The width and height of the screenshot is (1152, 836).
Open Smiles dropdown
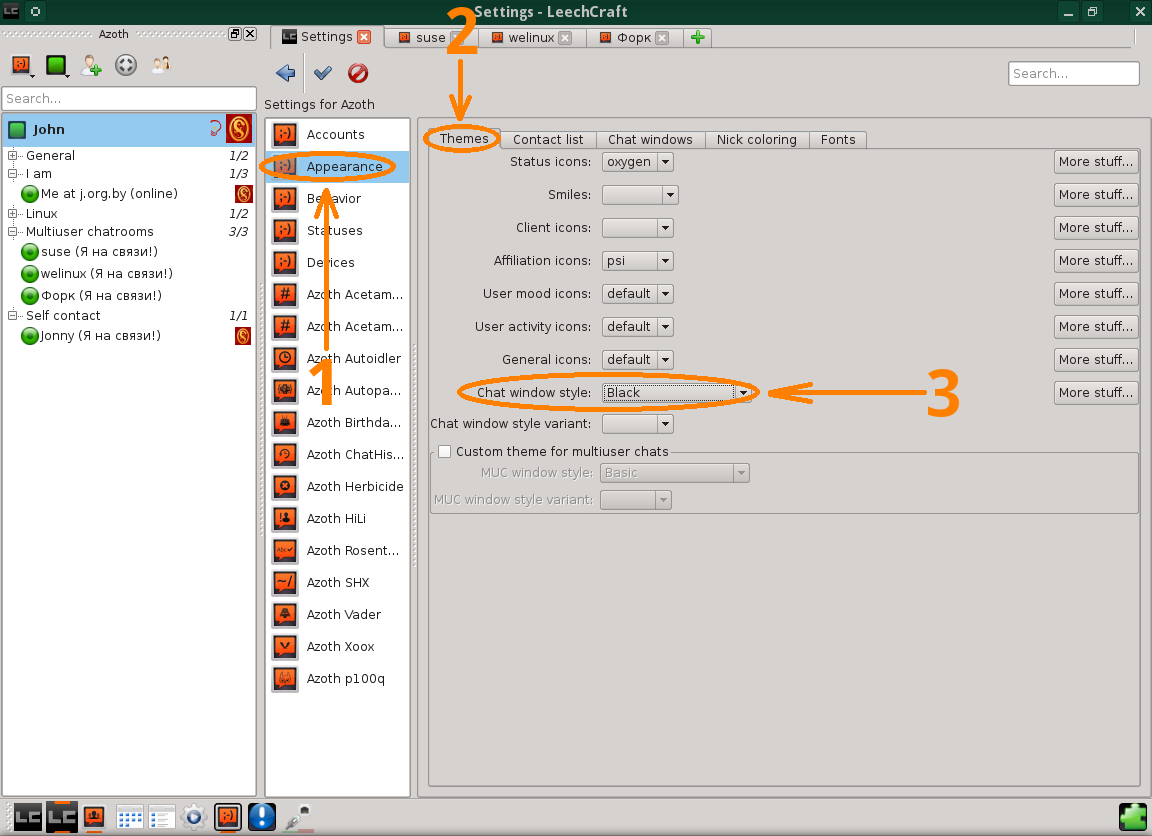pos(640,195)
